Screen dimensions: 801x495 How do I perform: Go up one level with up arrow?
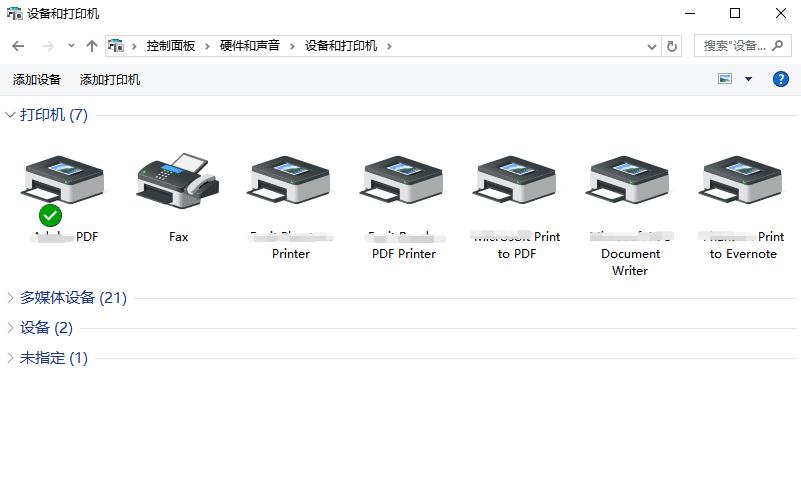pyautogui.click(x=92, y=46)
